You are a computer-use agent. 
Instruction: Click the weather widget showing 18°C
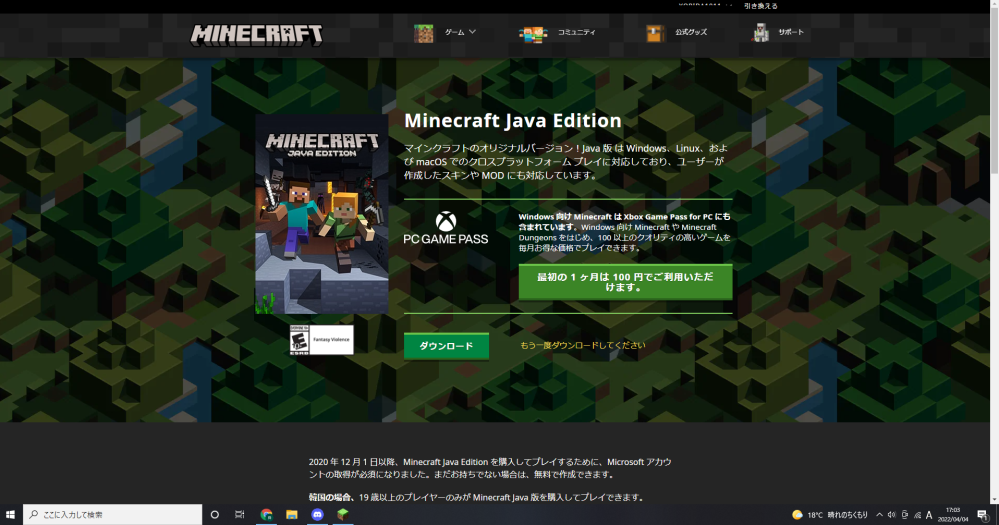coord(830,515)
